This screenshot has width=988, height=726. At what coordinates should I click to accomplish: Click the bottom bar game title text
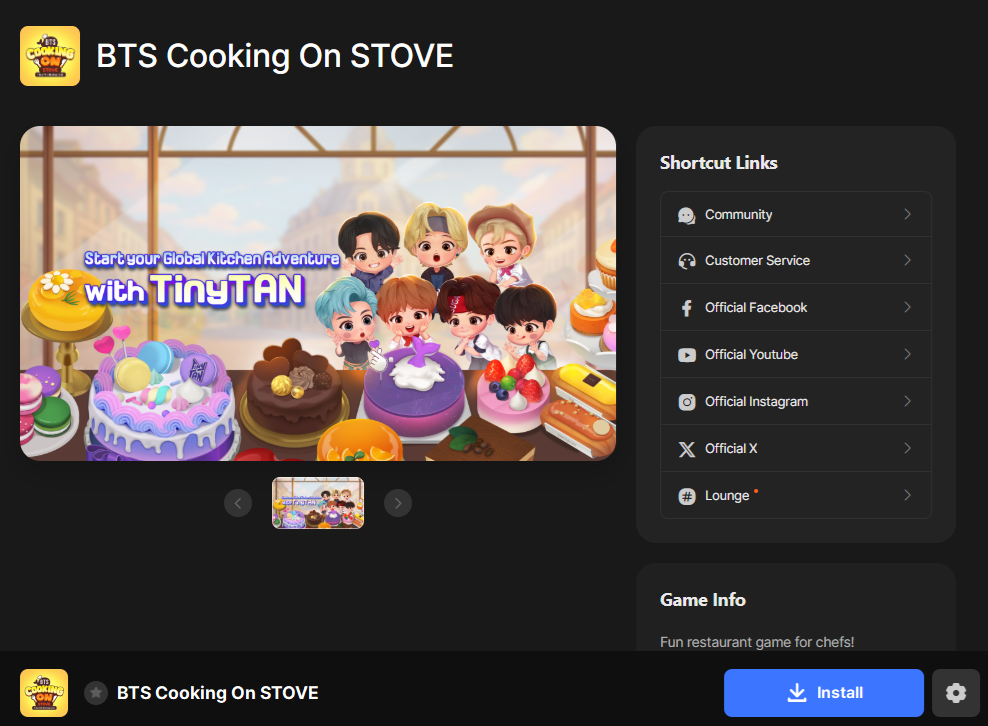[x=217, y=693]
